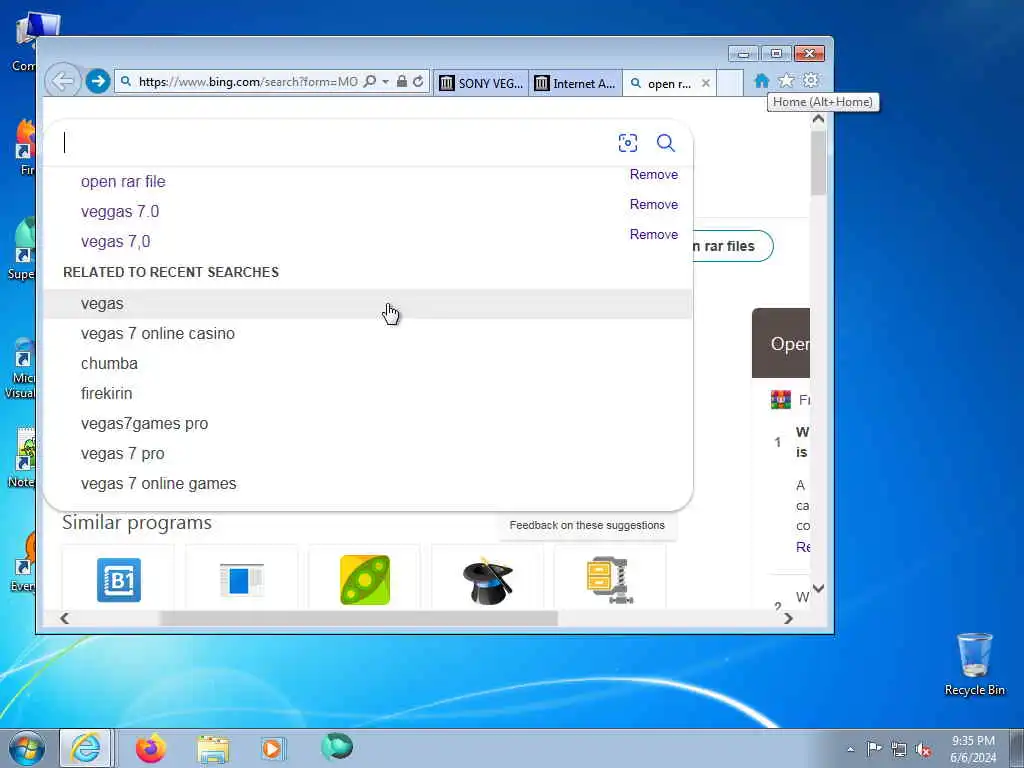Open Favorites with the star icon
Screen dimensions: 1024x768
786,80
